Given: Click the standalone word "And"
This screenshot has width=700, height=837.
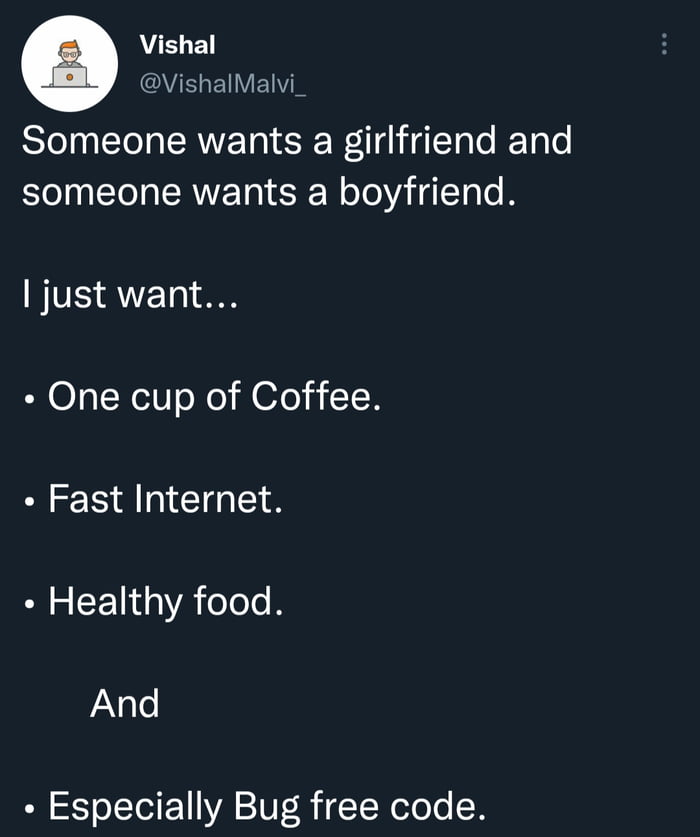Looking at the screenshot, I should pyautogui.click(x=125, y=704).
